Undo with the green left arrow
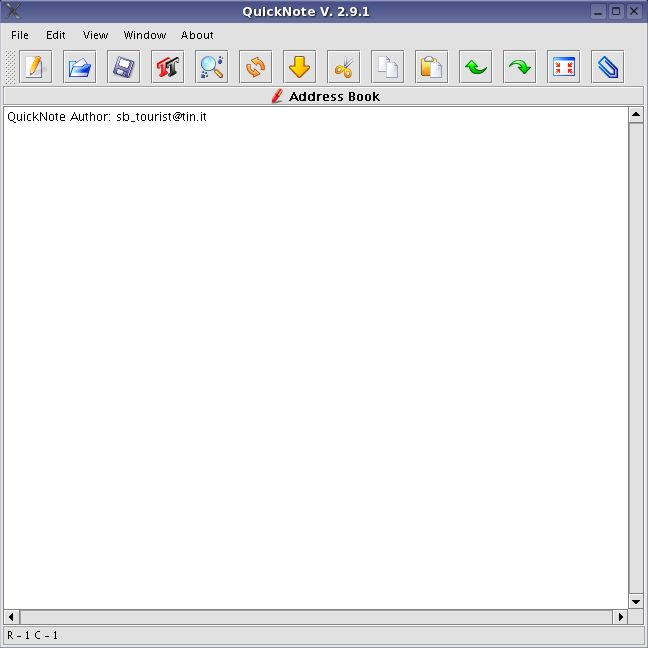Screen dimensions: 648x648 [476, 67]
